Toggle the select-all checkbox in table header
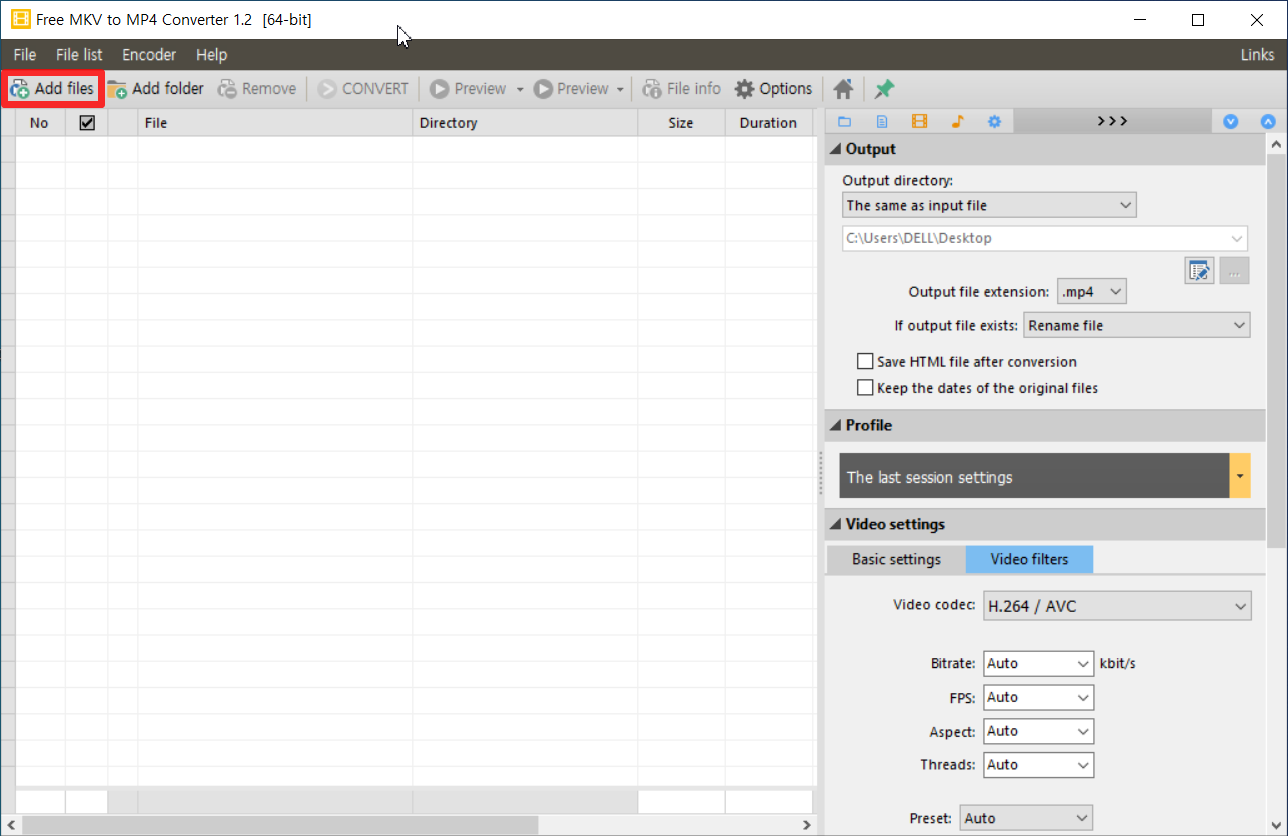The width and height of the screenshot is (1288, 836). click(x=87, y=123)
